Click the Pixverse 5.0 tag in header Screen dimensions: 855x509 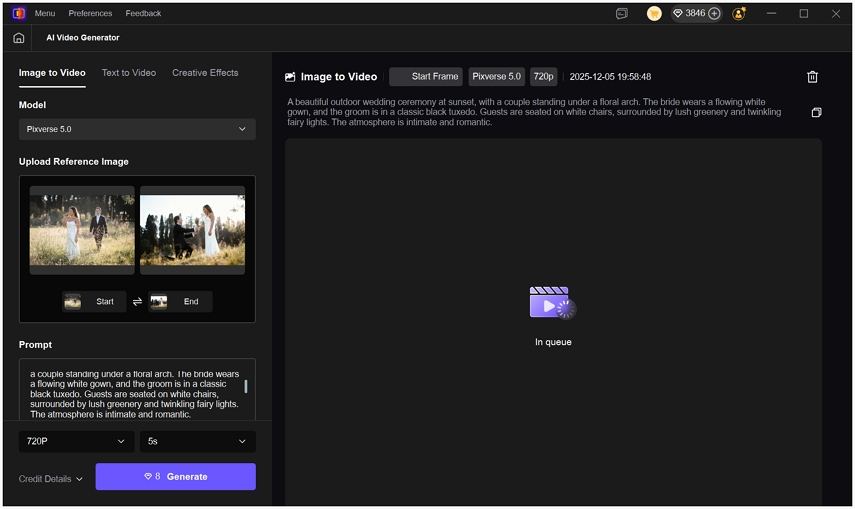click(497, 76)
